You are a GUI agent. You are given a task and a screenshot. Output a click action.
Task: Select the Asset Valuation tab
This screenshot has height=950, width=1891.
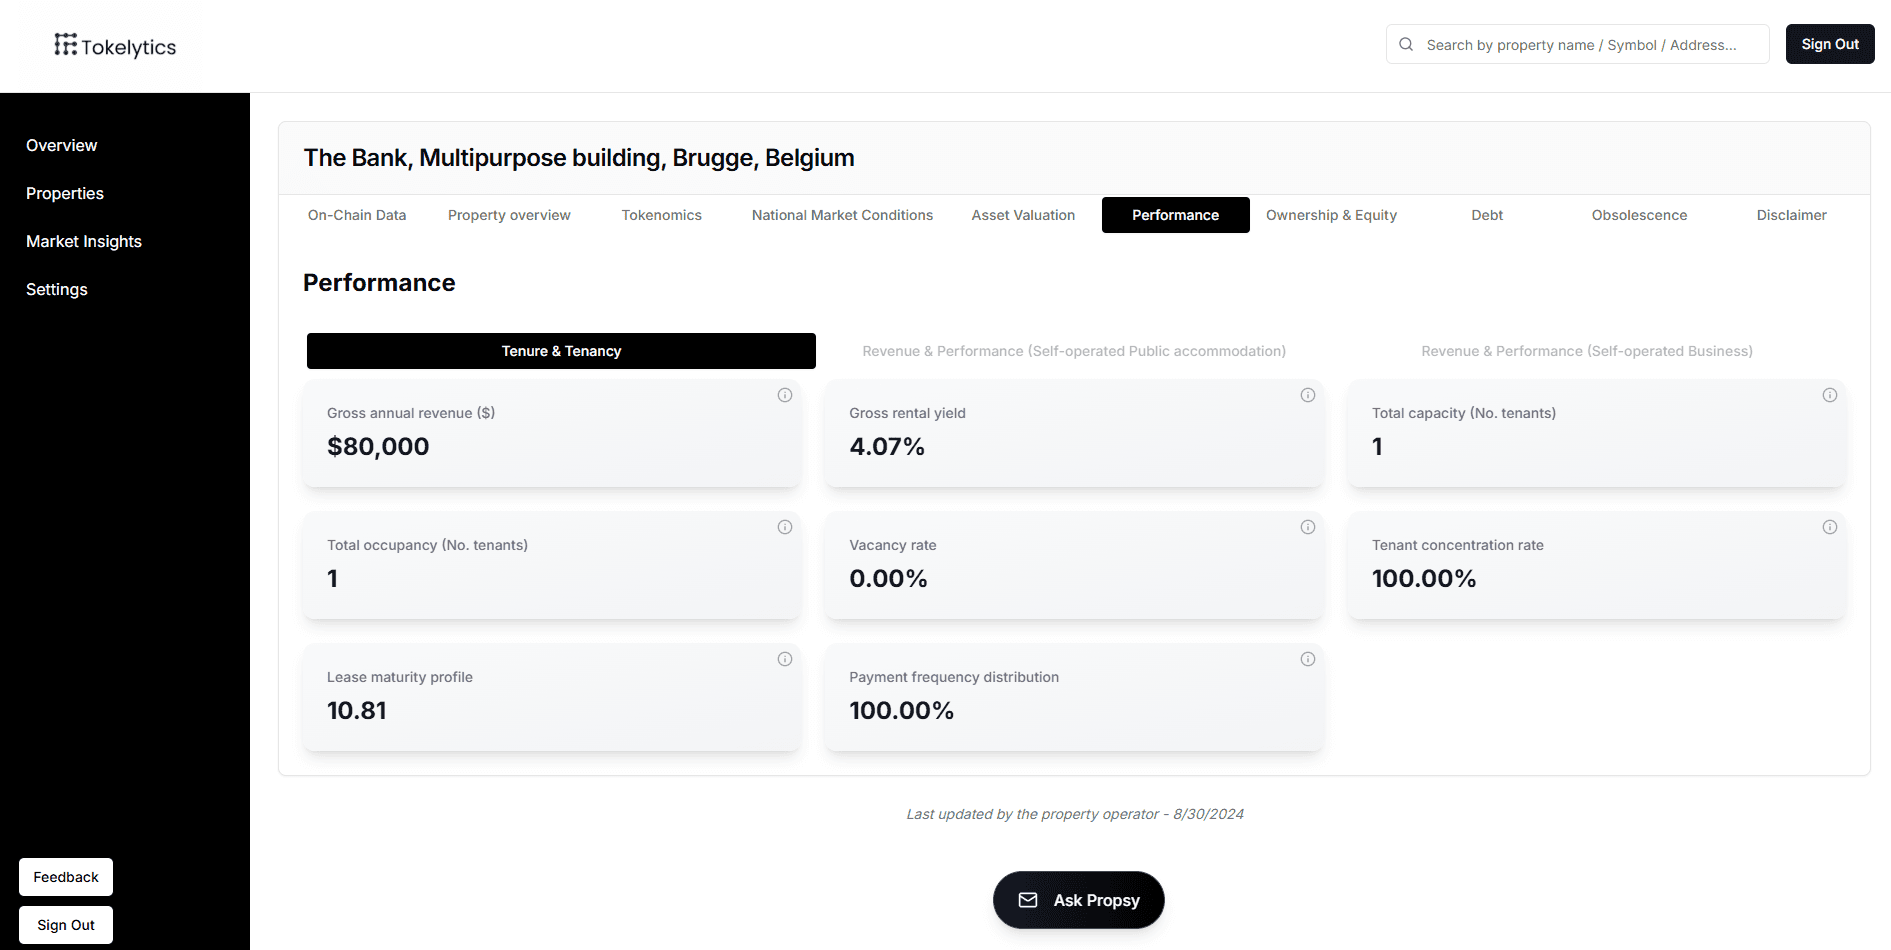click(1023, 215)
